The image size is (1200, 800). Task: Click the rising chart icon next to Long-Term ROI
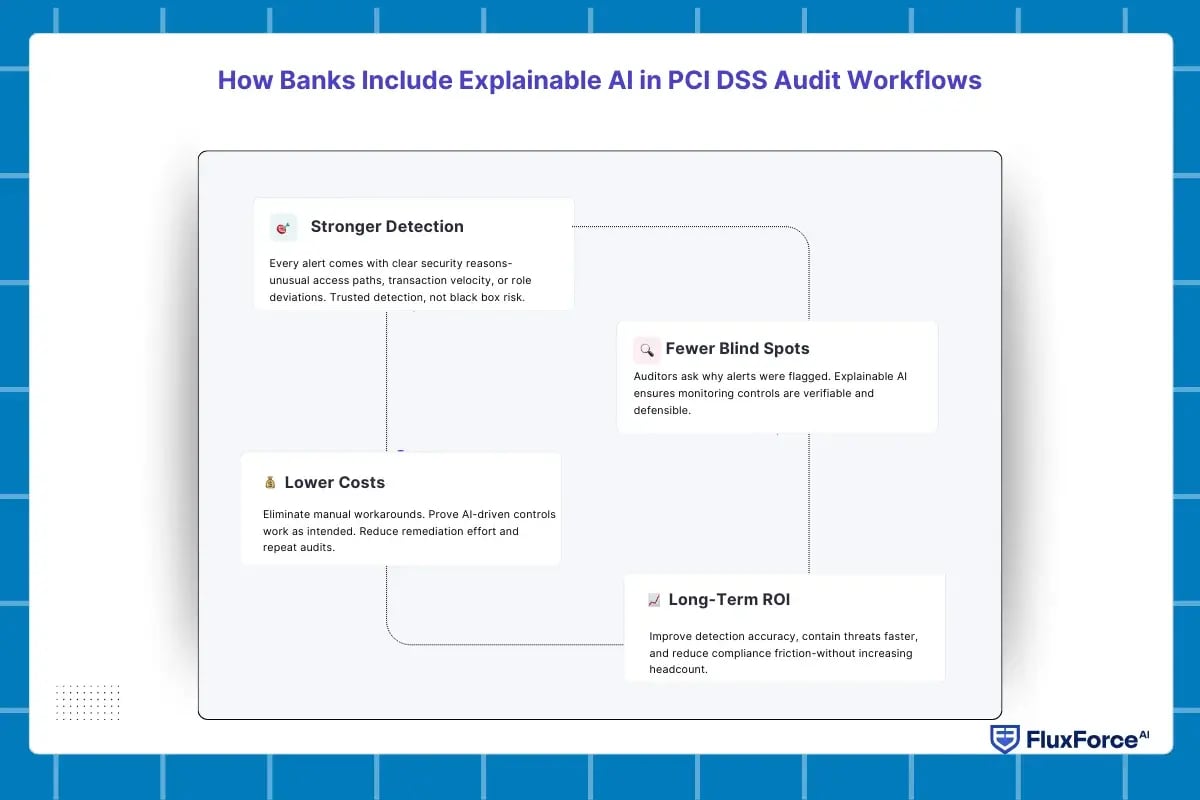(x=655, y=600)
